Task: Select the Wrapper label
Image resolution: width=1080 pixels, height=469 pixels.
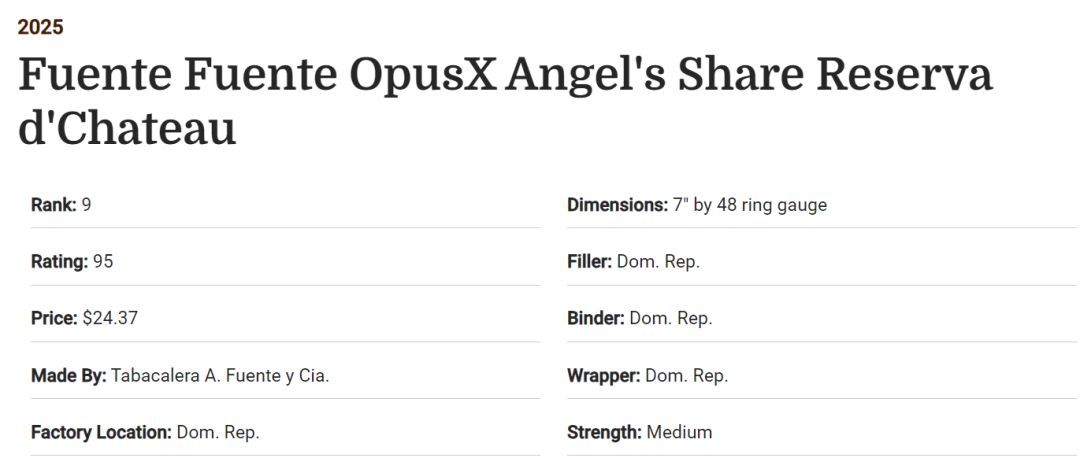Action: 604,376
